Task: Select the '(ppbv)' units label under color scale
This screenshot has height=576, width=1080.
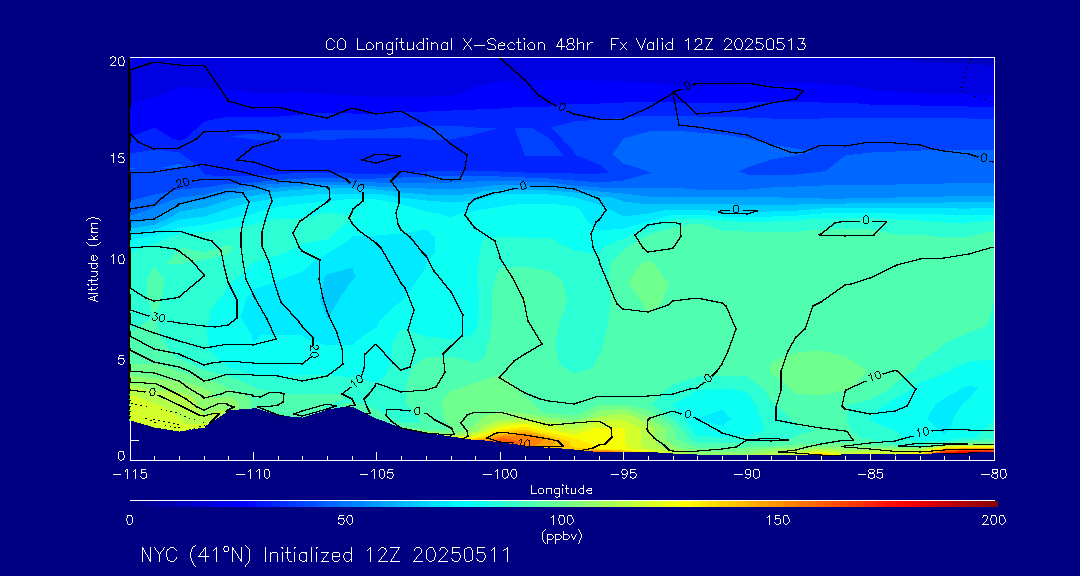Action: click(x=561, y=537)
